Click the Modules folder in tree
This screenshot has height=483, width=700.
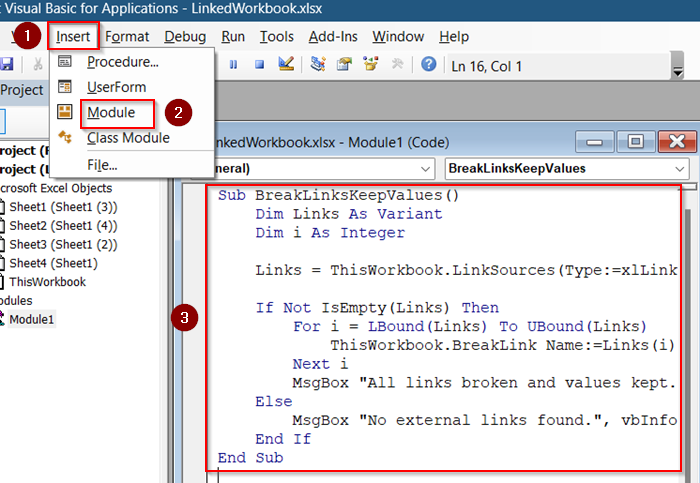(16, 301)
